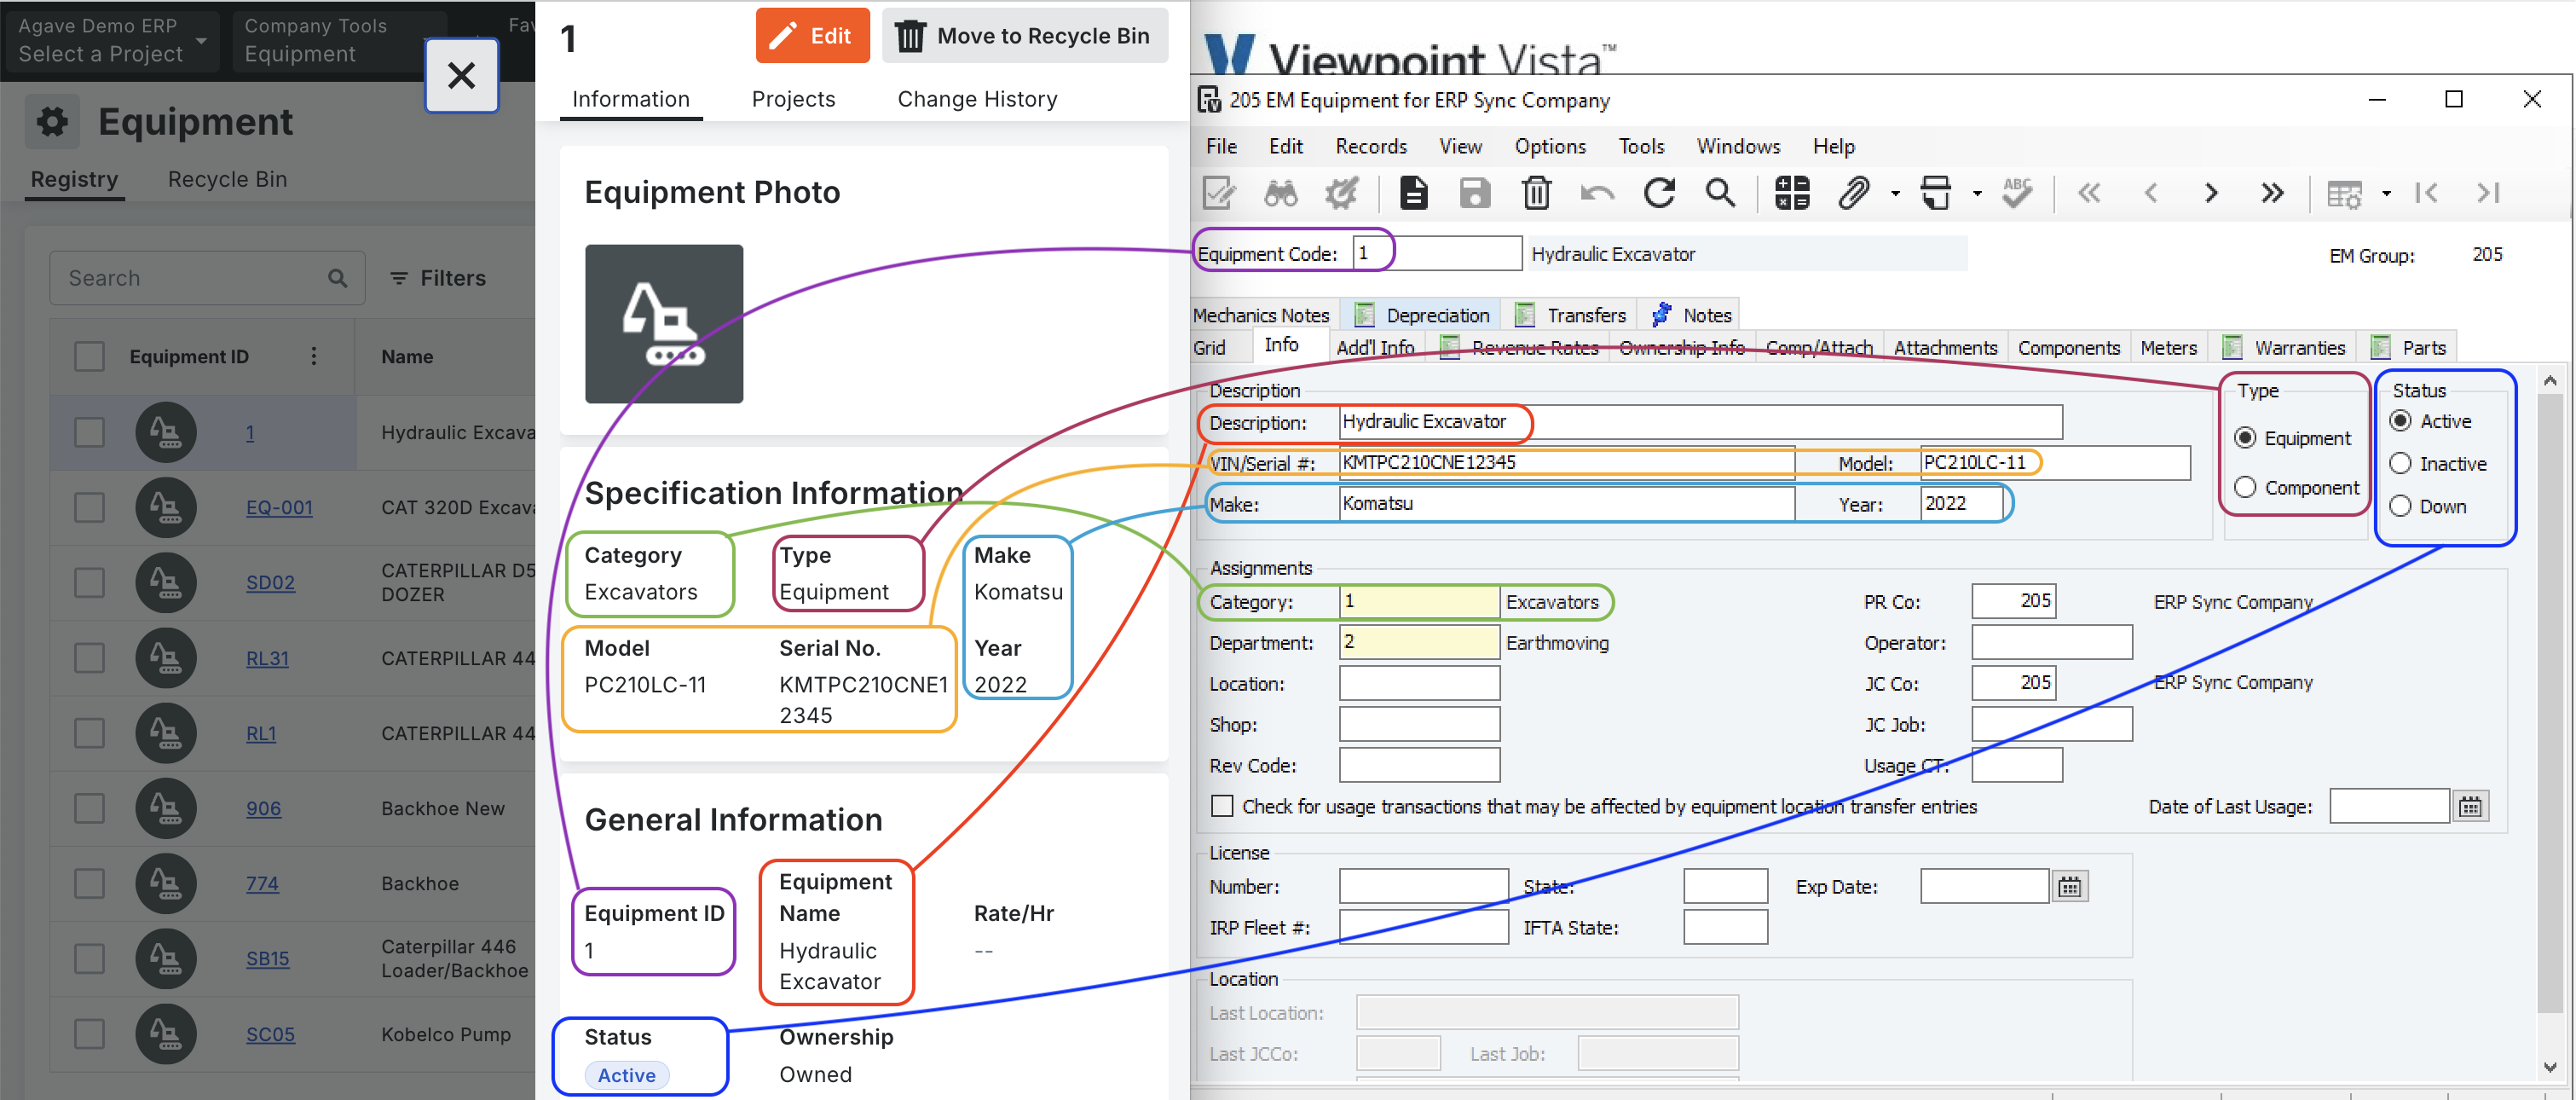2576x1100 pixels.
Task: Open equipment link SB15
Action: coord(267,958)
